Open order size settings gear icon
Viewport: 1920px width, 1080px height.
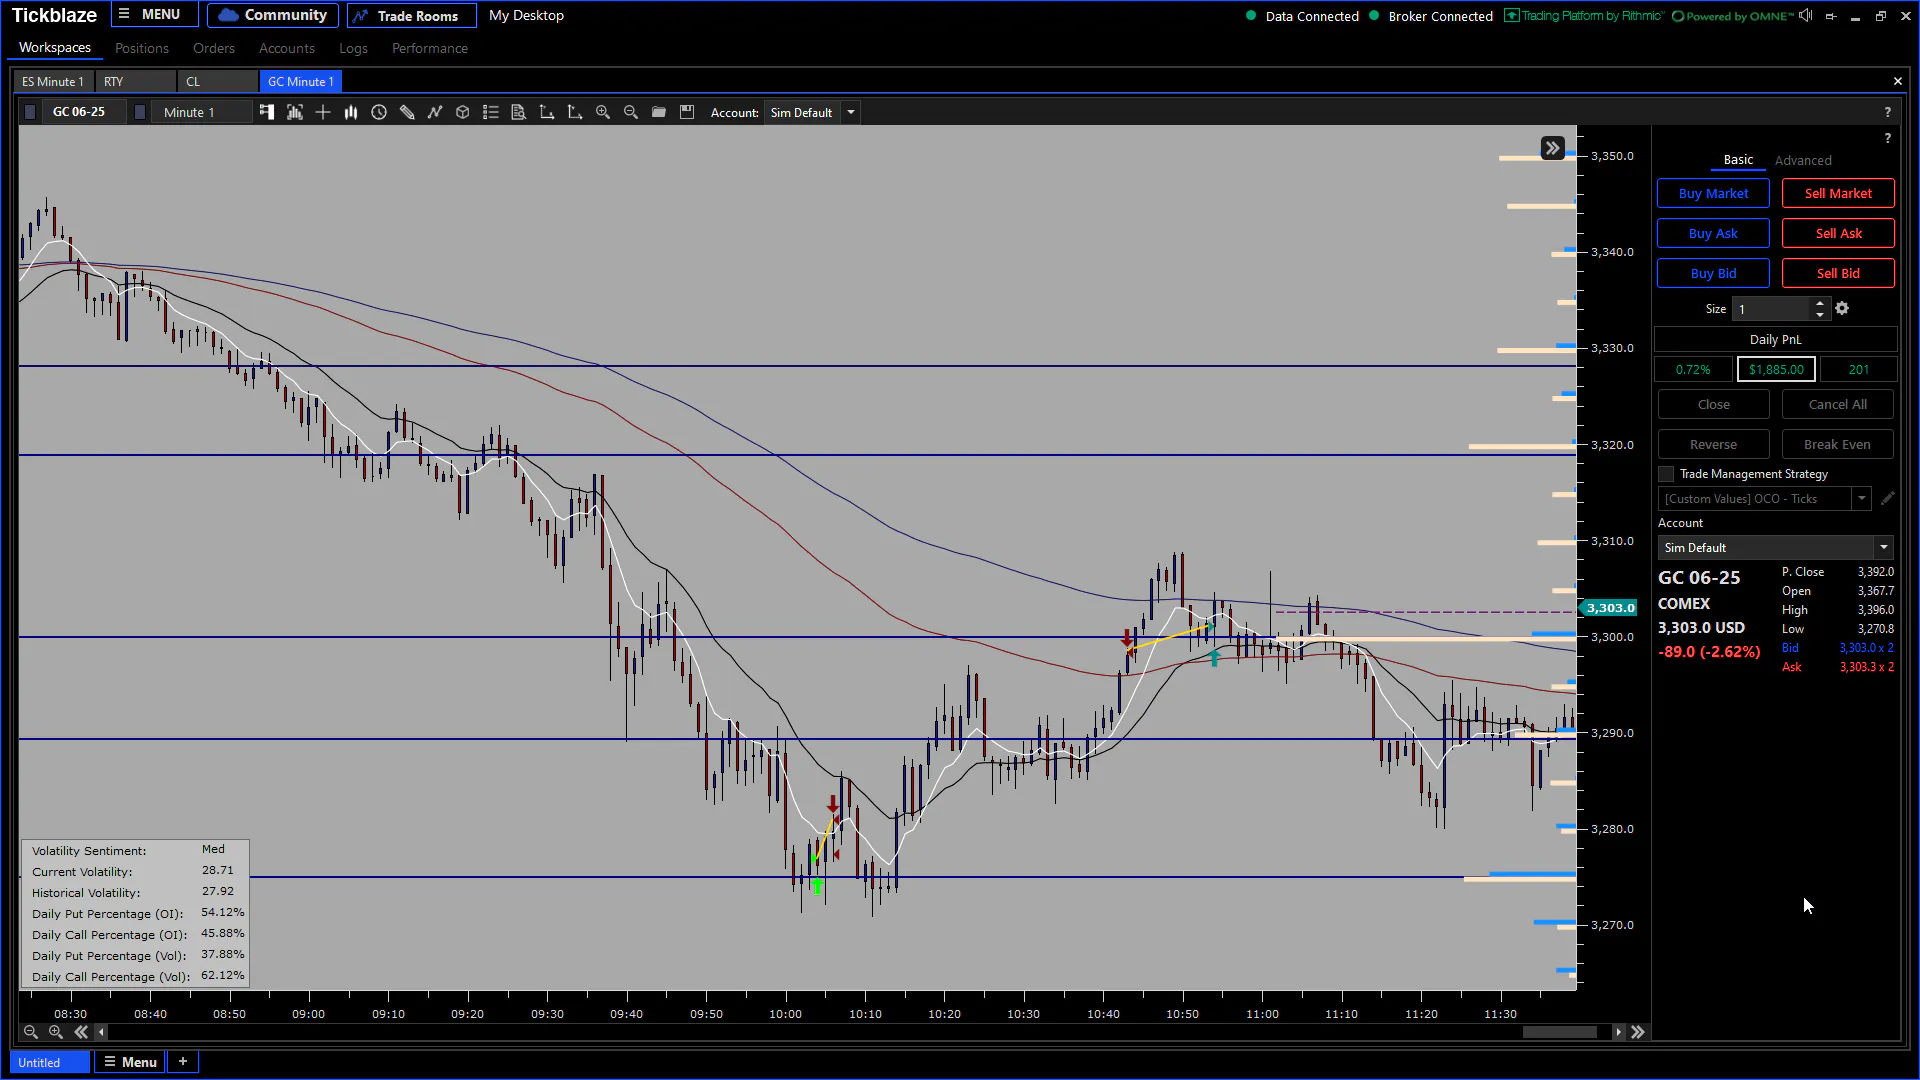(1842, 309)
